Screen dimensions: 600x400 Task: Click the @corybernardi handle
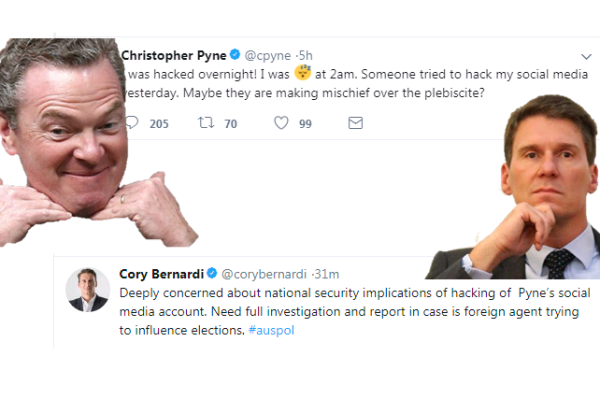click(x=264, y=274)
